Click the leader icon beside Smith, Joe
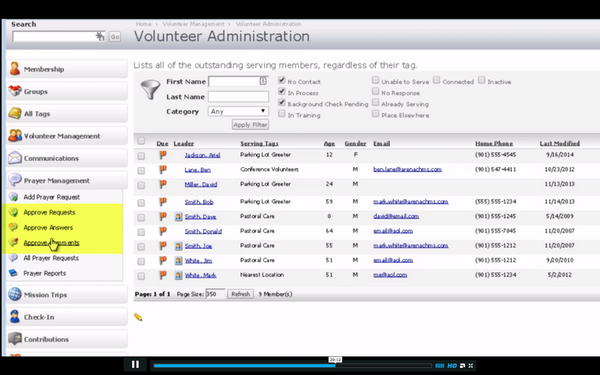600x375 pixels. 178,246
